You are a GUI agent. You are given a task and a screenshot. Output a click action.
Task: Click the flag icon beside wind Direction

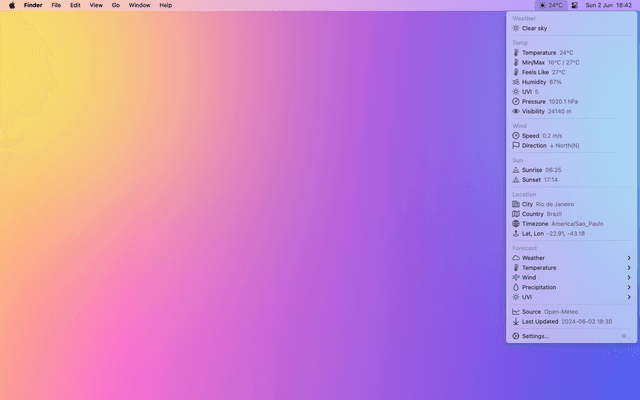(x=516, y=145)
